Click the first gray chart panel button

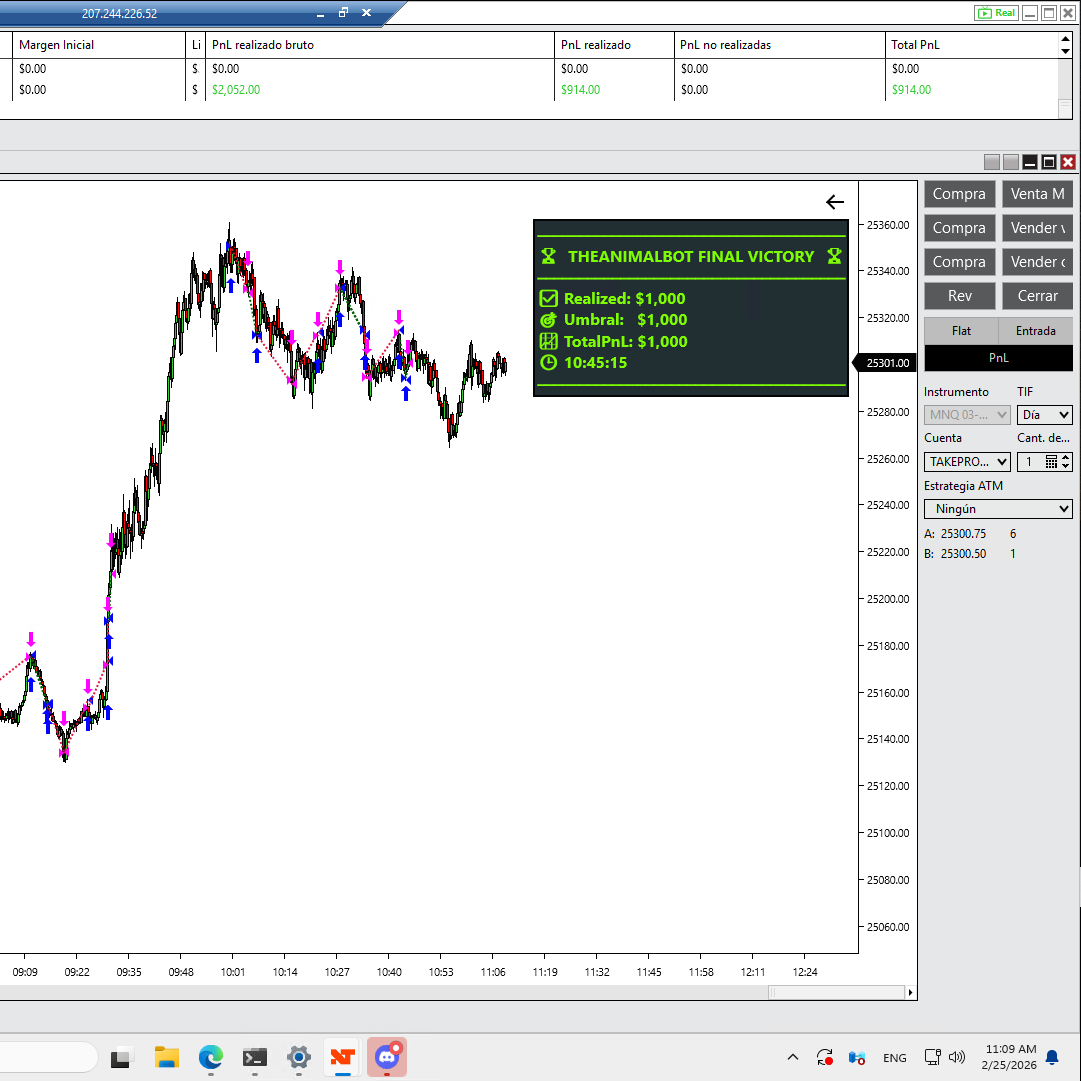992,162
